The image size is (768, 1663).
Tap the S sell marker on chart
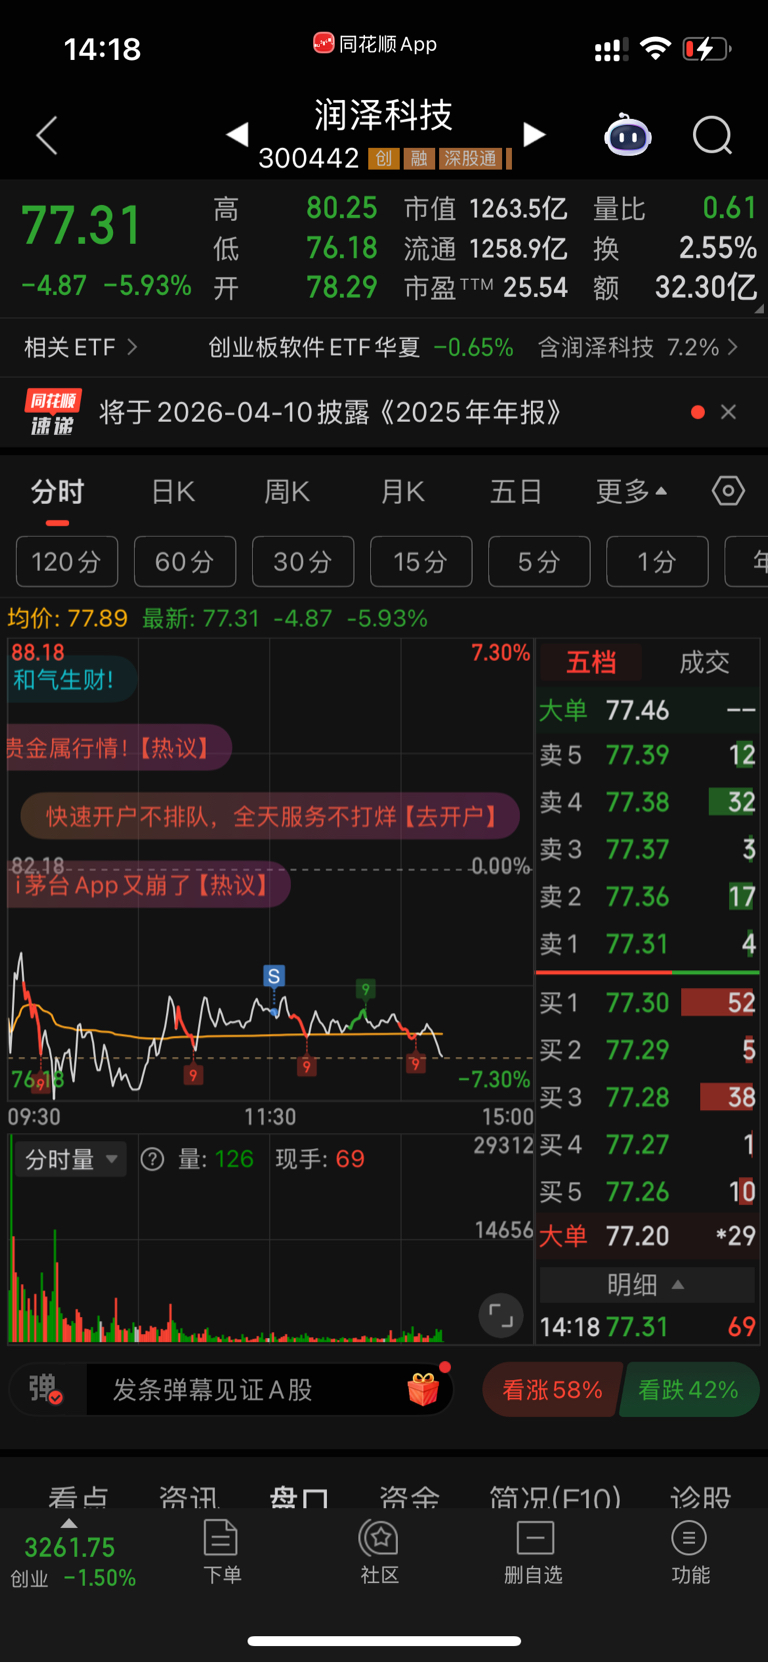click(x=274, y=976)
